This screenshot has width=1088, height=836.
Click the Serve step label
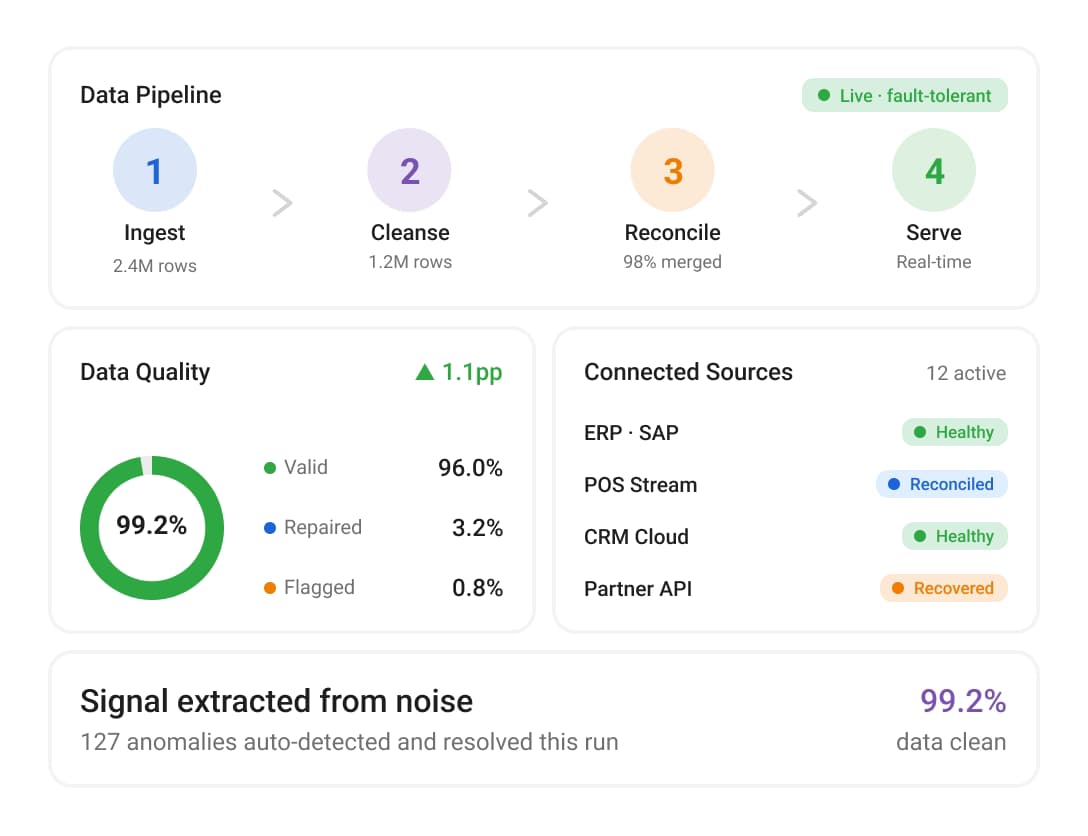tap(934, 232)
